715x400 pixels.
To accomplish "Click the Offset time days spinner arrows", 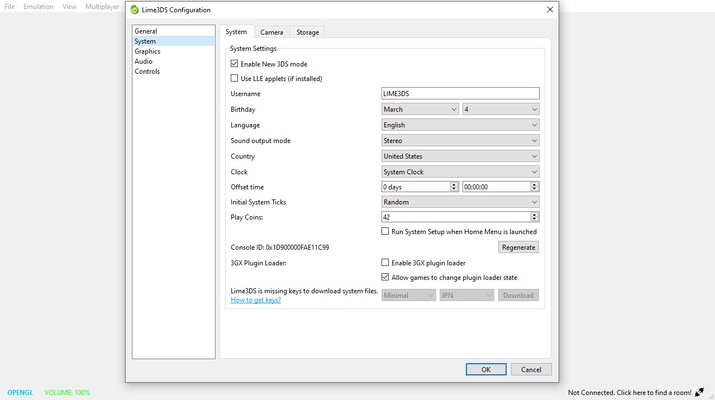I will 454,187.
